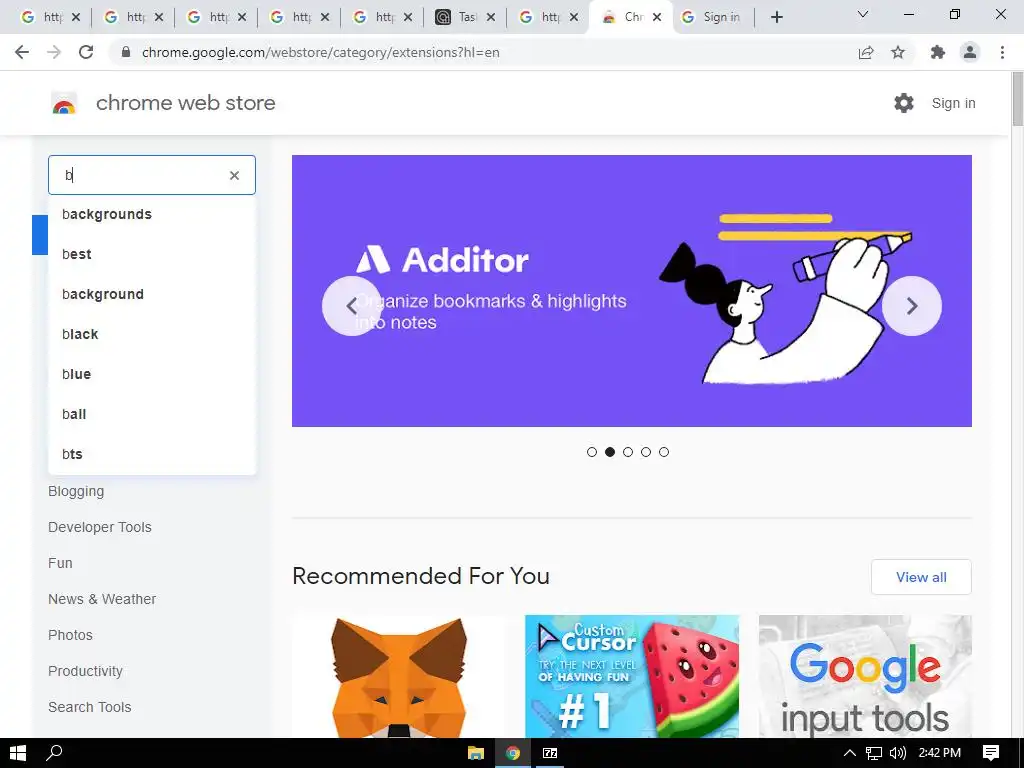The height and width of the screenshot is (768, 1024).
Task: Click the browser back arrow
Action: [22, 52]
